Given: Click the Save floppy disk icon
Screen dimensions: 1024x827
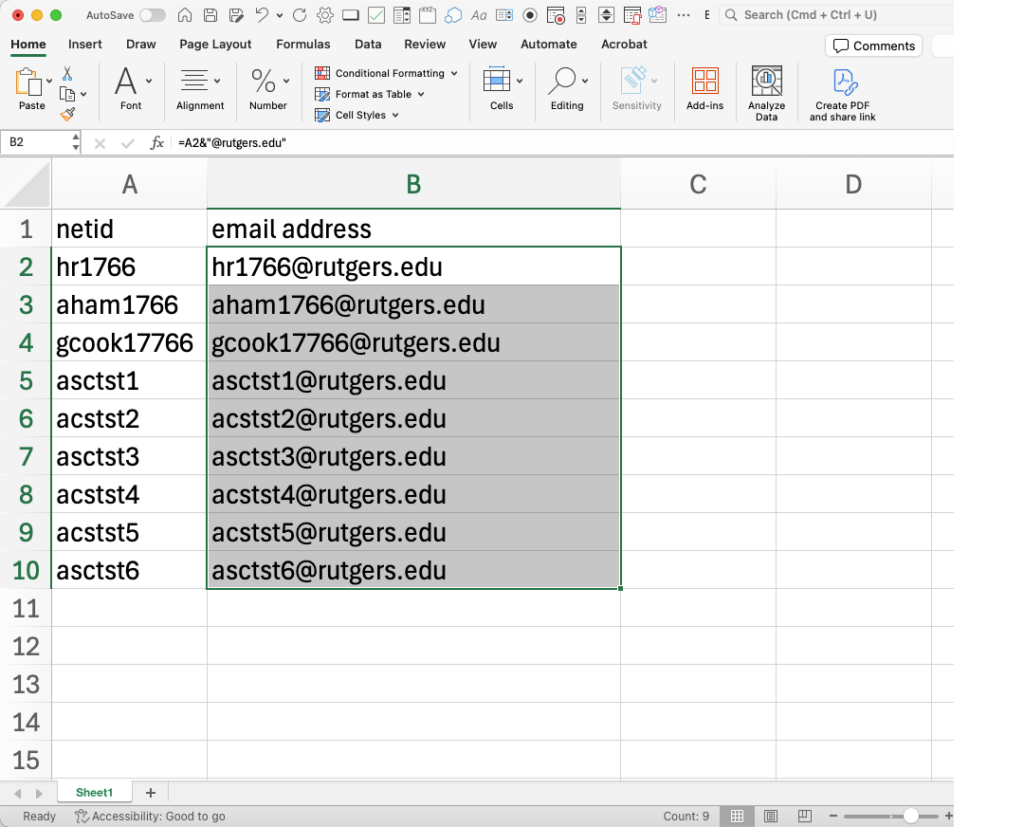Looking at the screenshot, I should coord(210,15).
